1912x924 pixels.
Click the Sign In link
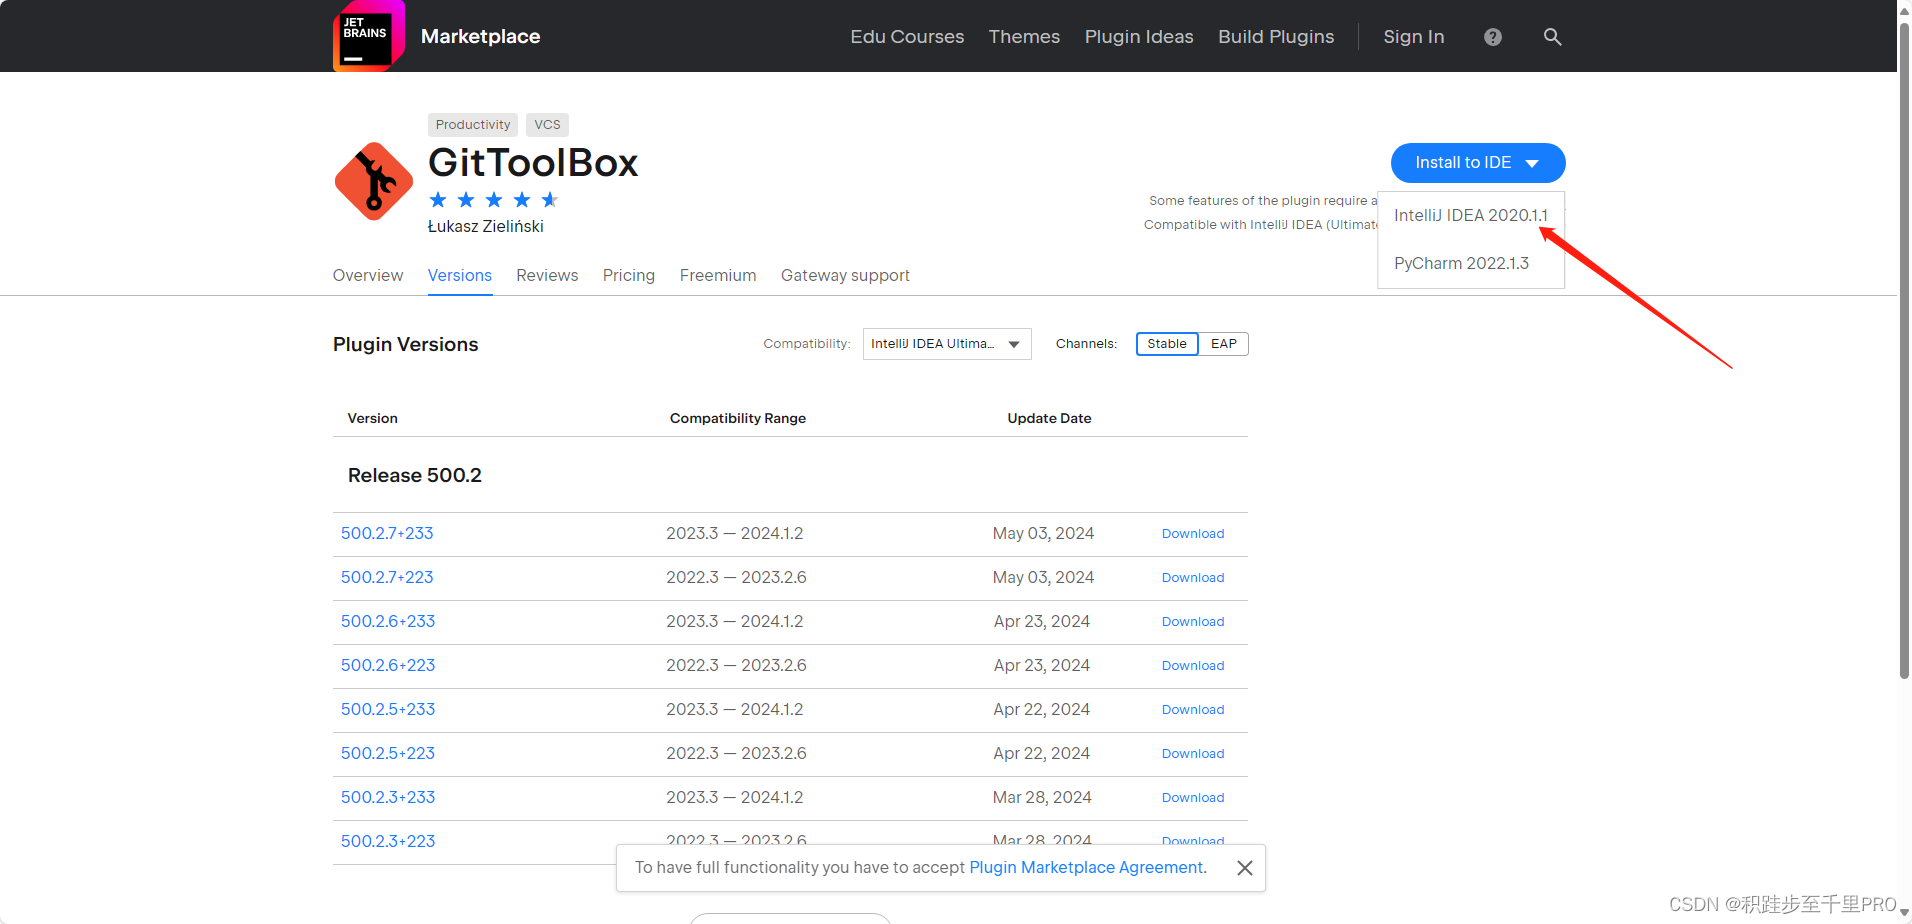pos(1414,37)
